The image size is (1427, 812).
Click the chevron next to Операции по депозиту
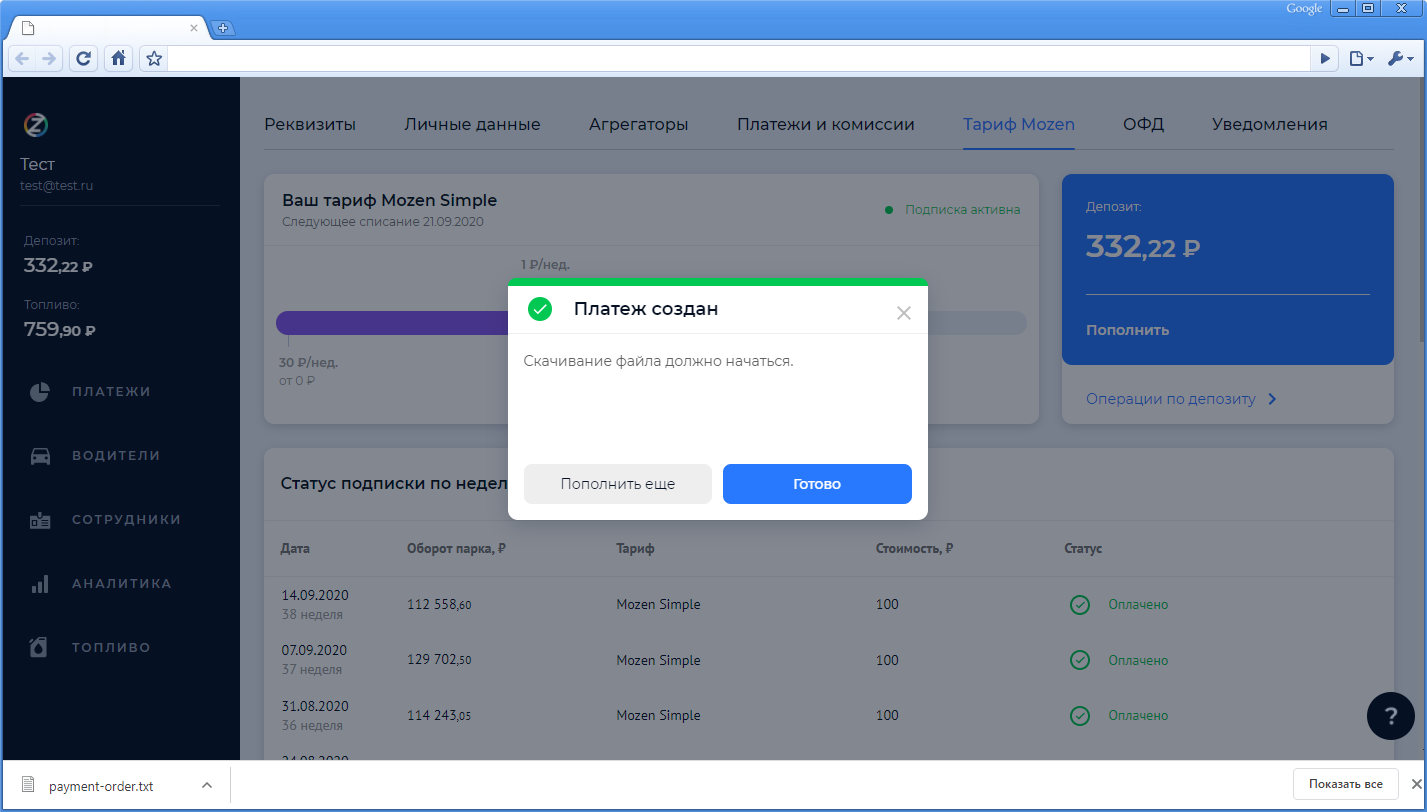click(x=1272, y=399)
